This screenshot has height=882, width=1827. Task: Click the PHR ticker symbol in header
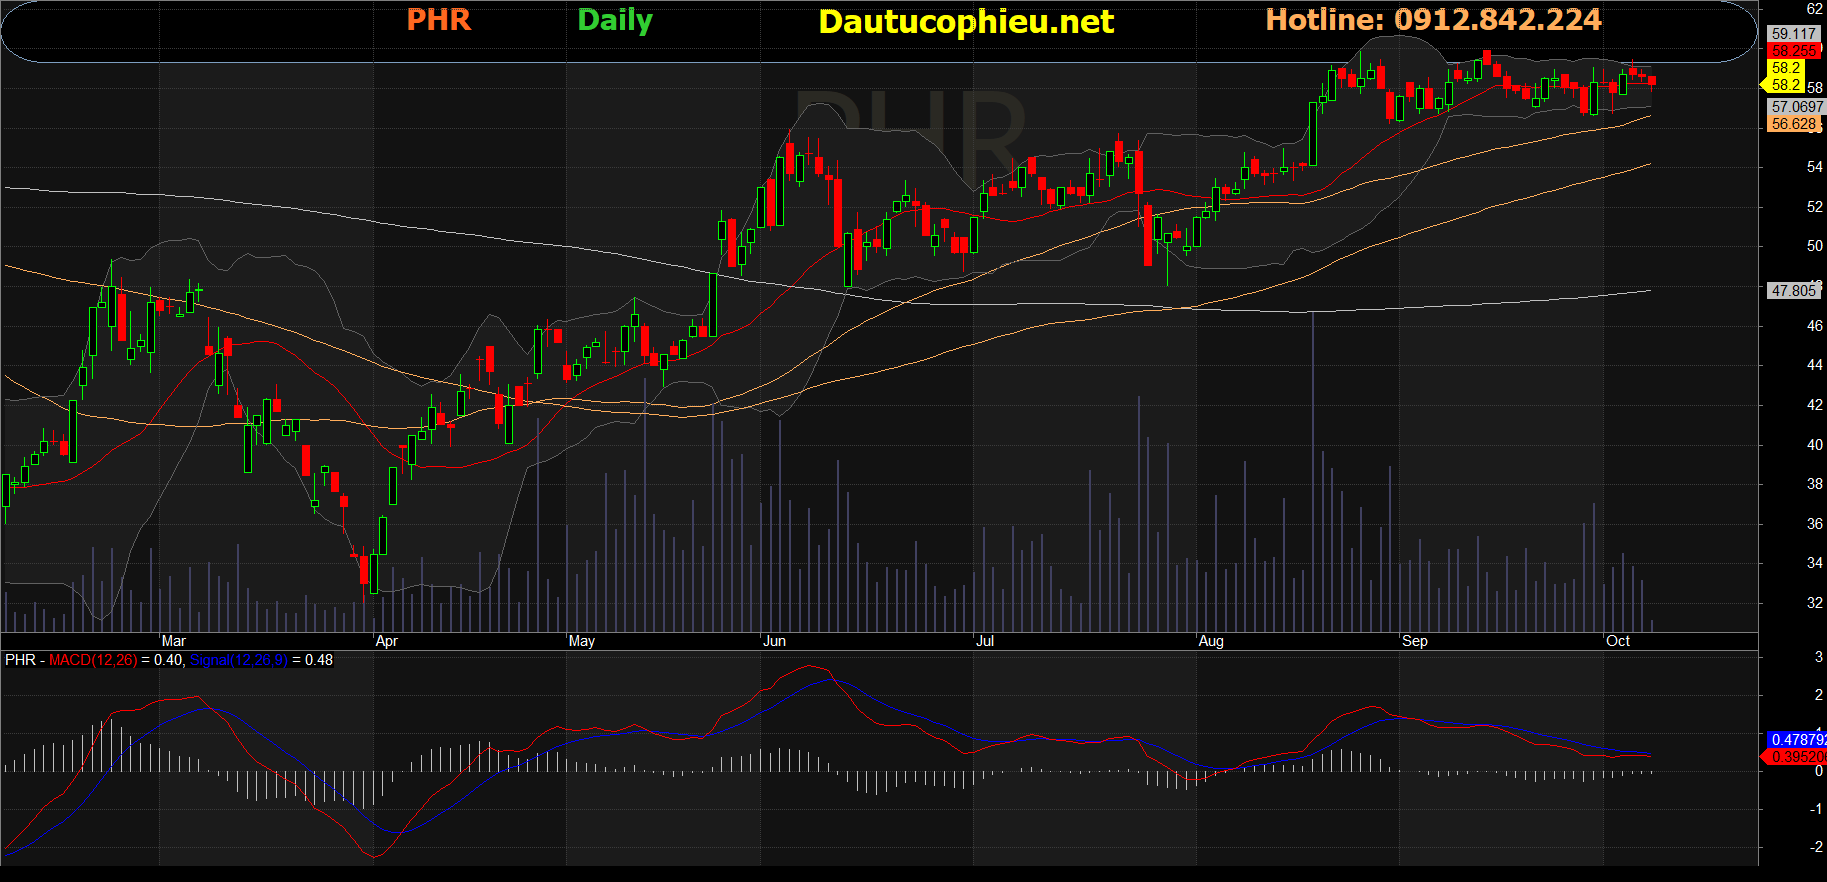(x=438, y=20)
